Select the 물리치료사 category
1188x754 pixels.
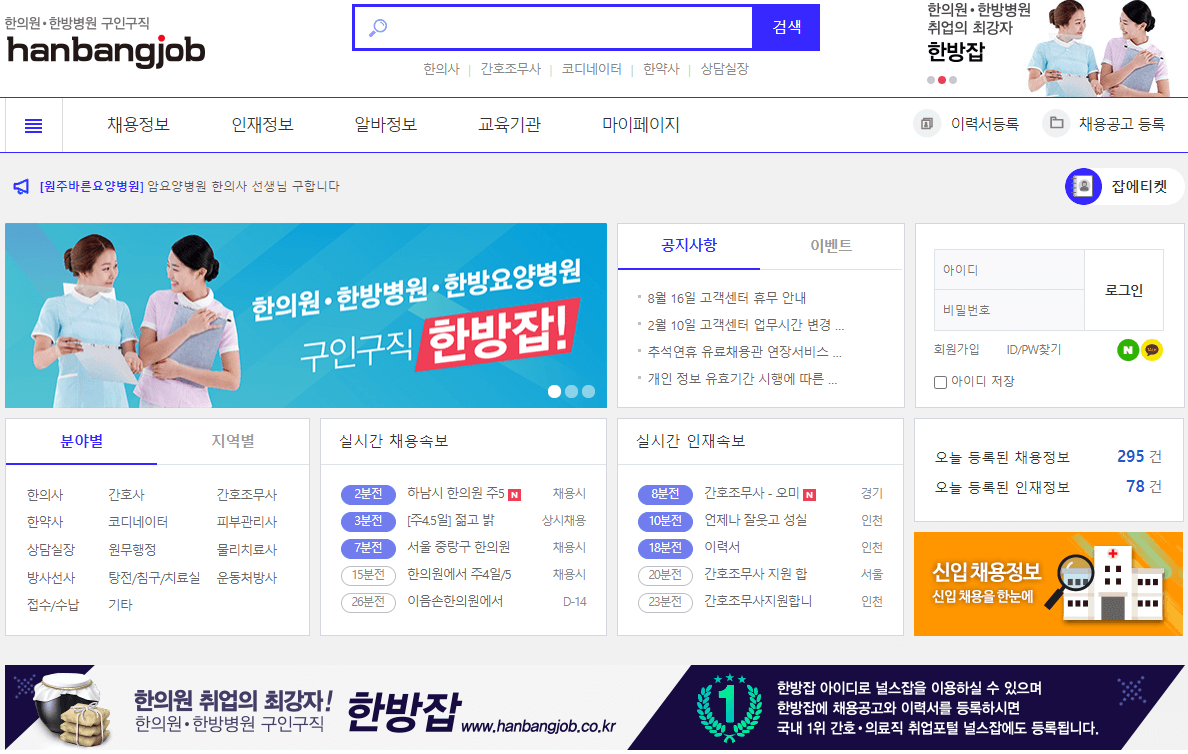(247, 550)
